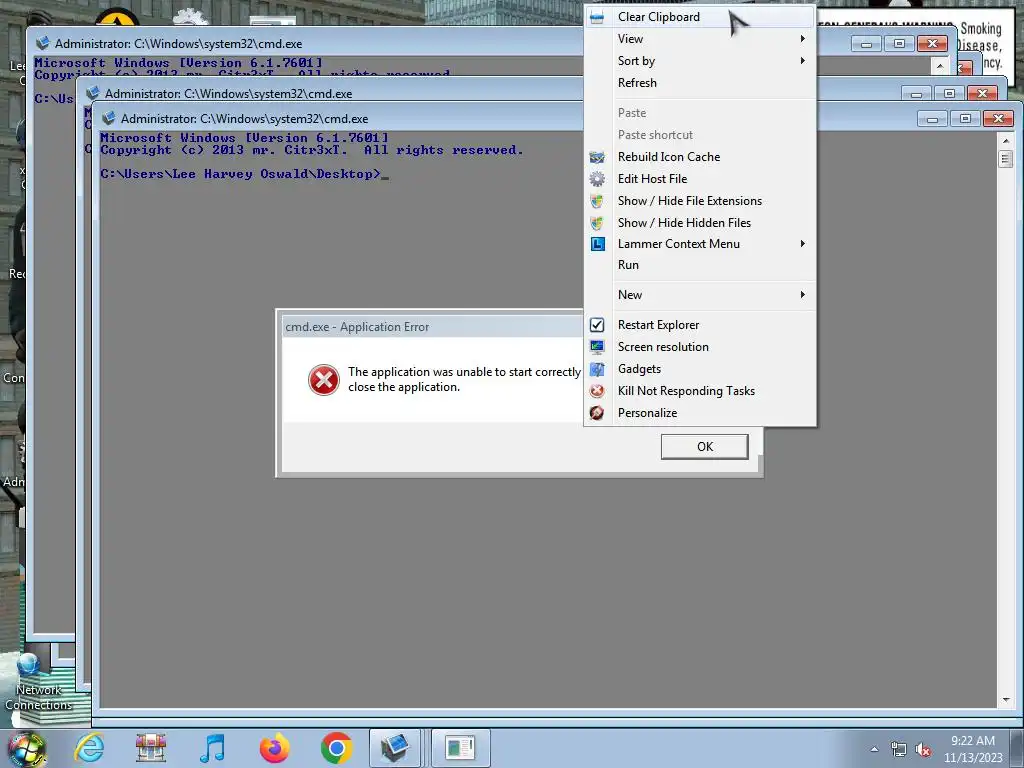The image size is (1024, 768).
Task: Click the middle cmd.exe window title icon
Action: (93, 93)
